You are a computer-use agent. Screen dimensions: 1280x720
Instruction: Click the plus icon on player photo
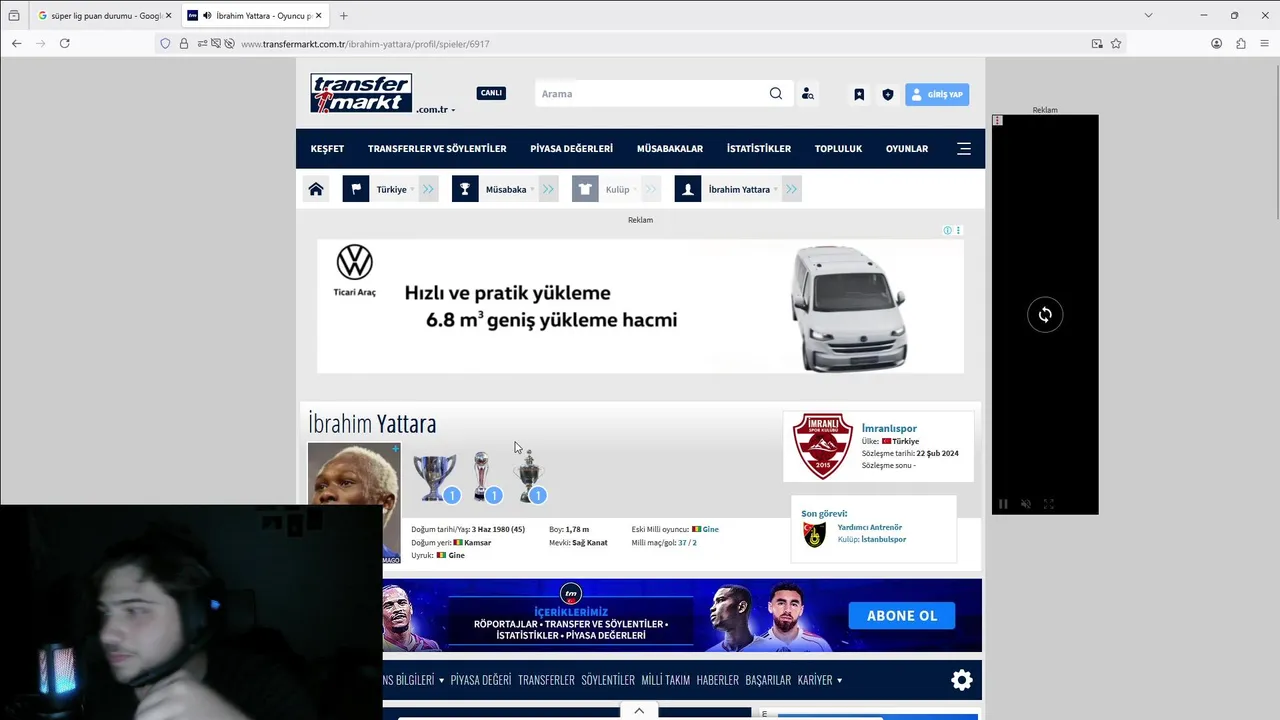click(x=395, y=449)
